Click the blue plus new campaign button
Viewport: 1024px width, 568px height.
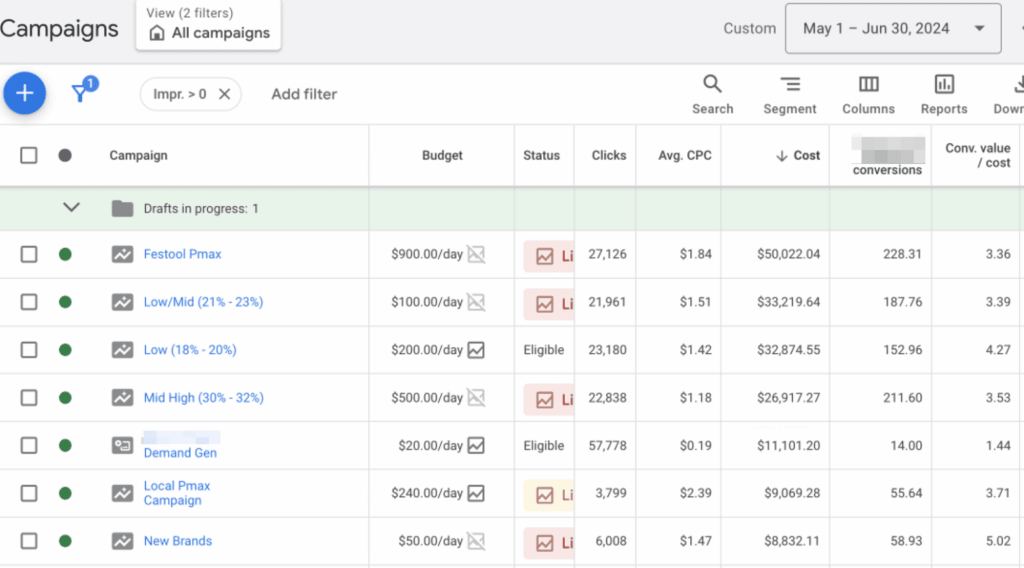tap(25, 93)
